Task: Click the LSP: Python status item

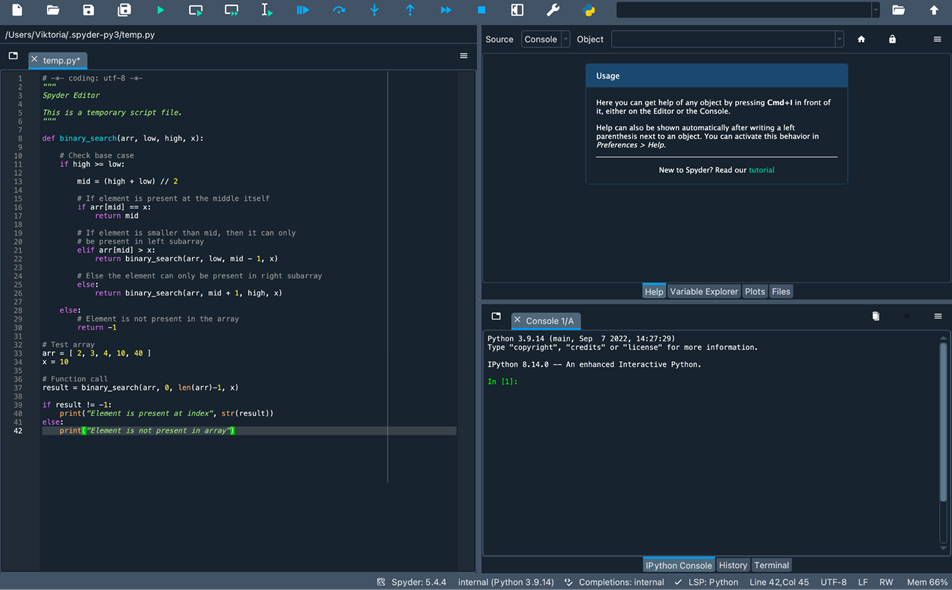Action: pyautogui.click(x=713, y=582)
